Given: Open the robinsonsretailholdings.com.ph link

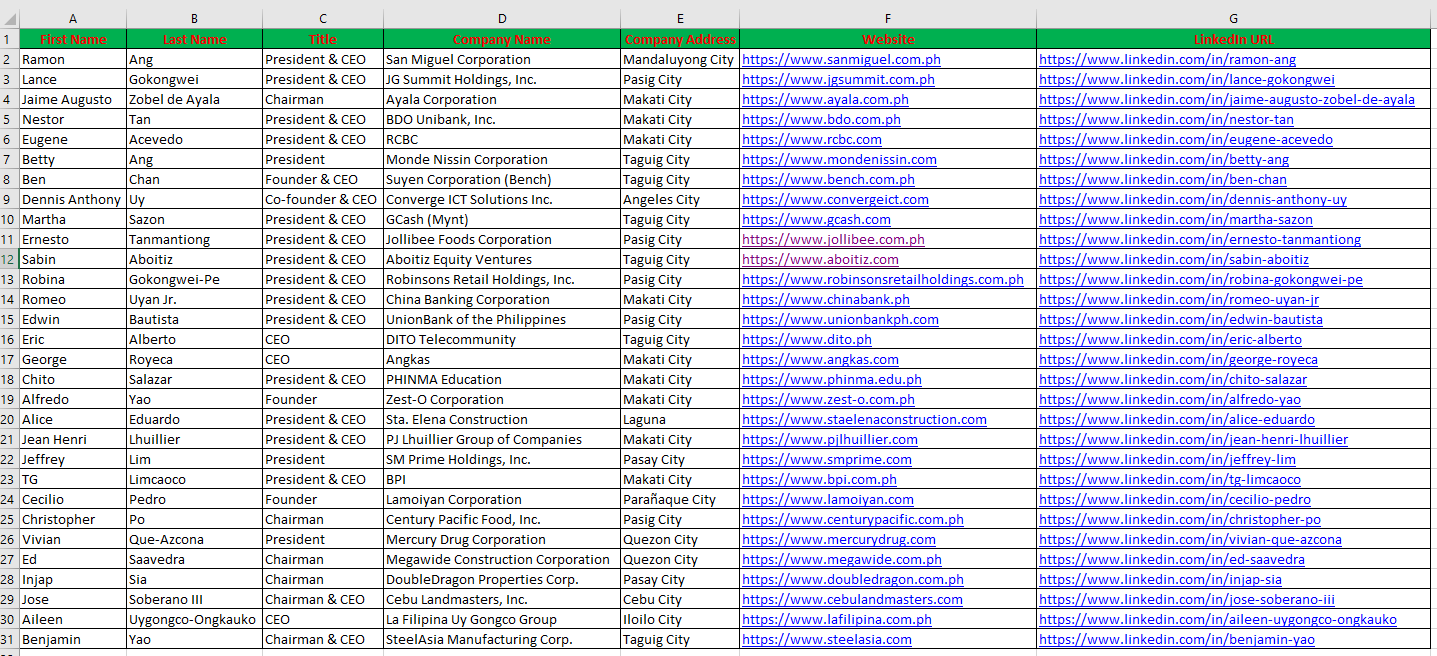Looking at the screenshot, I should coord(883,279).
